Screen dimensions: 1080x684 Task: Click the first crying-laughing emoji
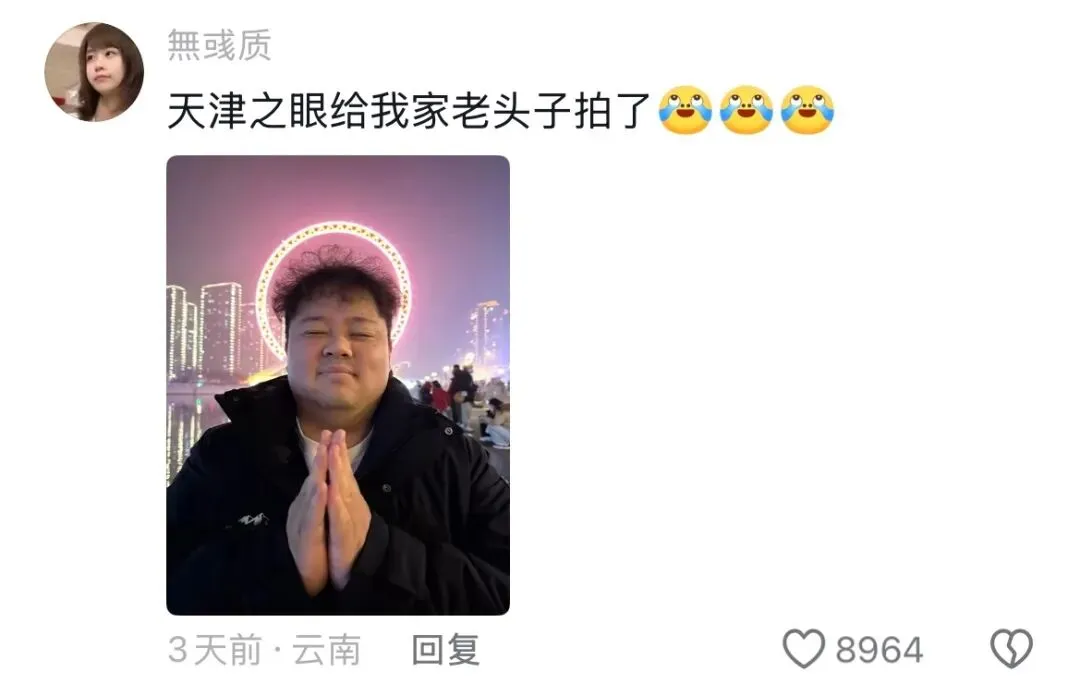point(685,110)
